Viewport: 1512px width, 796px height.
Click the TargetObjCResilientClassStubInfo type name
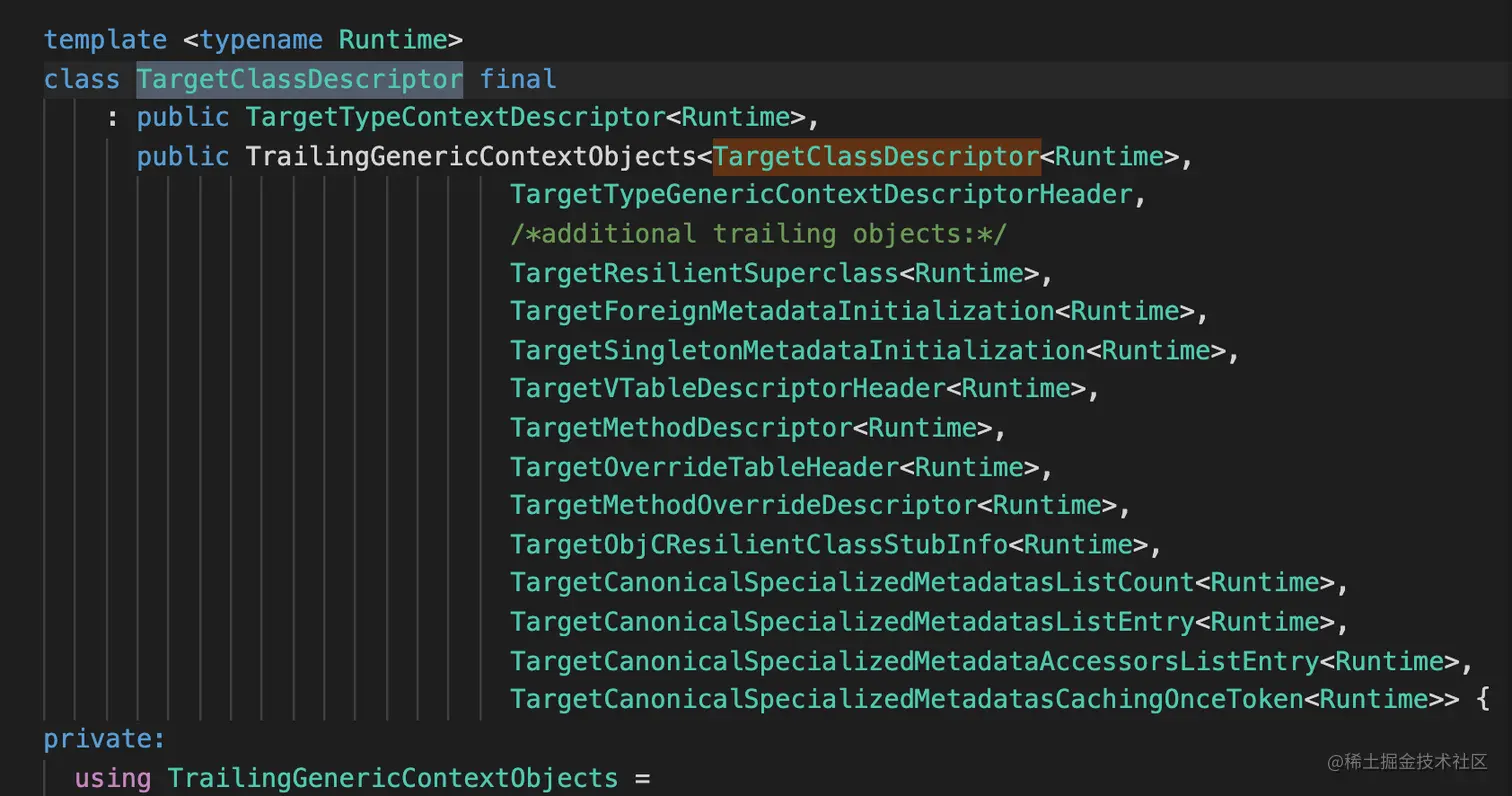(758, 544)
